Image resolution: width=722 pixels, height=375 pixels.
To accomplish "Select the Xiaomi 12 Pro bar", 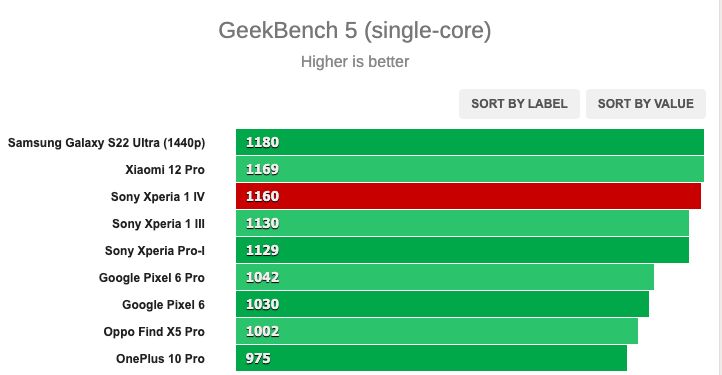I will pyautogui.click(x=470, y=169).
